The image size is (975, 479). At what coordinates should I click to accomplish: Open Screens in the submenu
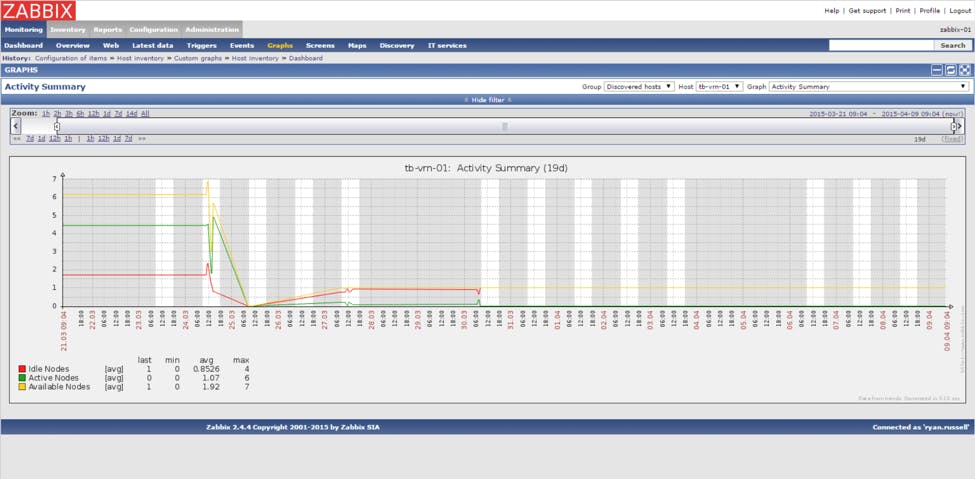[320, 45]
